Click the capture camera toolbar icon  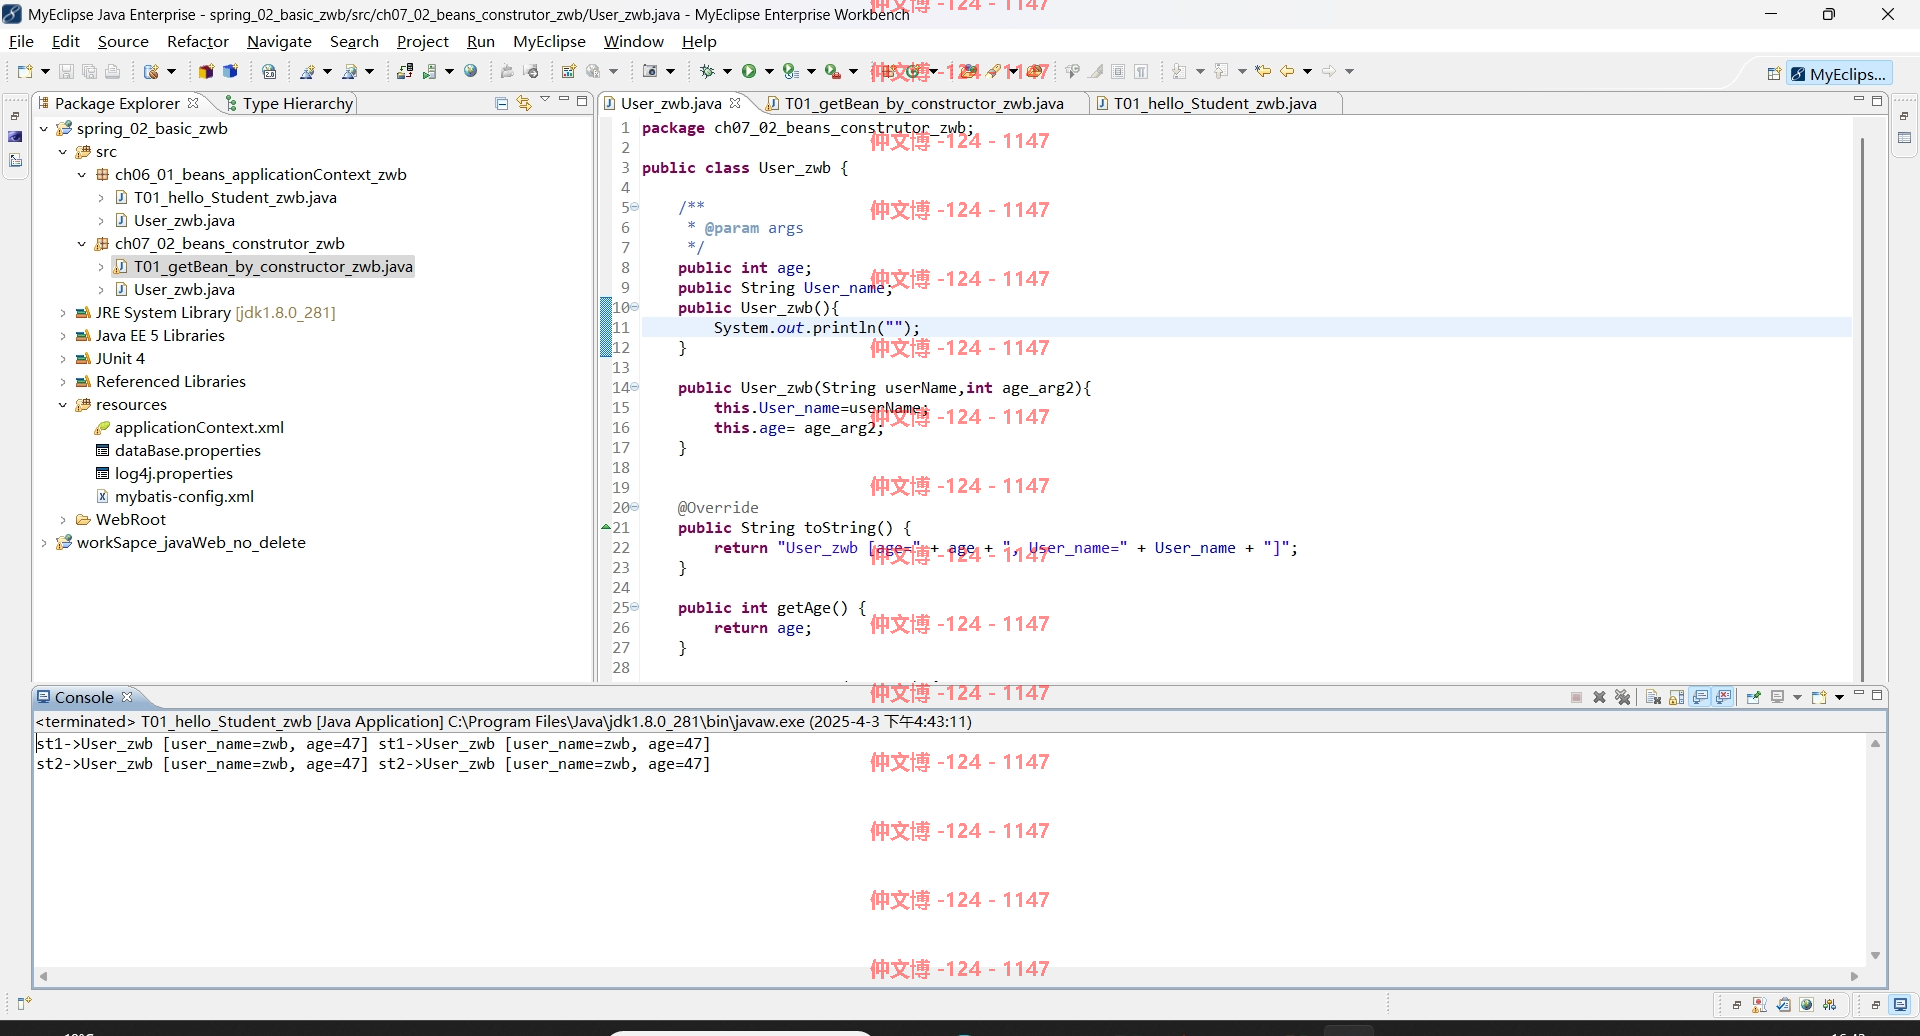650,71
